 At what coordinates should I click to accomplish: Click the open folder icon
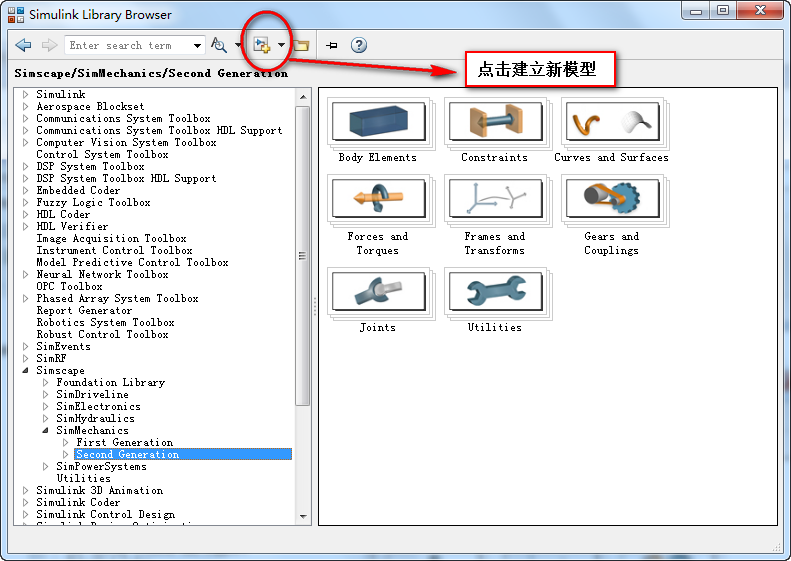click(x=301, y=46)
